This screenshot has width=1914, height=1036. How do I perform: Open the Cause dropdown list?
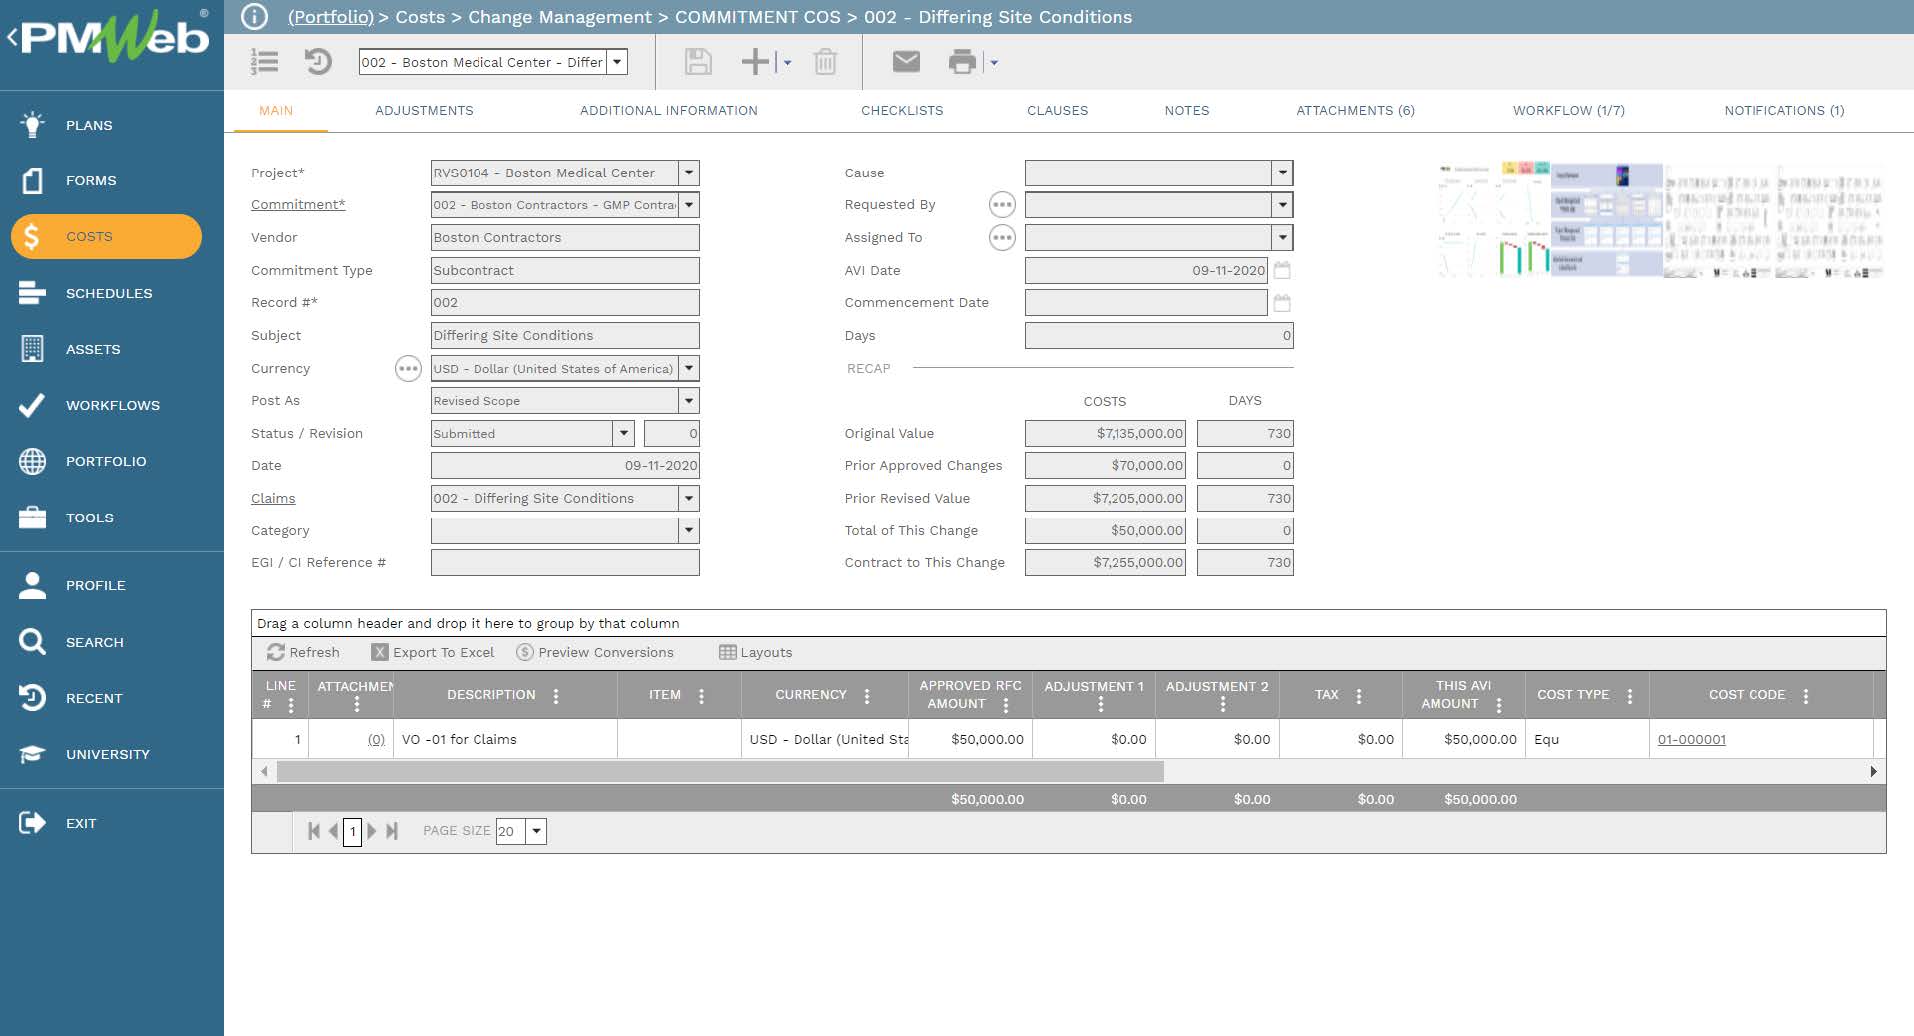1282,173
